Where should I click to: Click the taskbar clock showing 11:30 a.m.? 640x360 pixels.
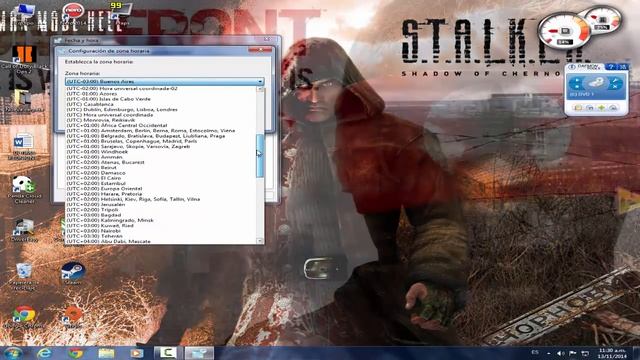click(612, 353)
